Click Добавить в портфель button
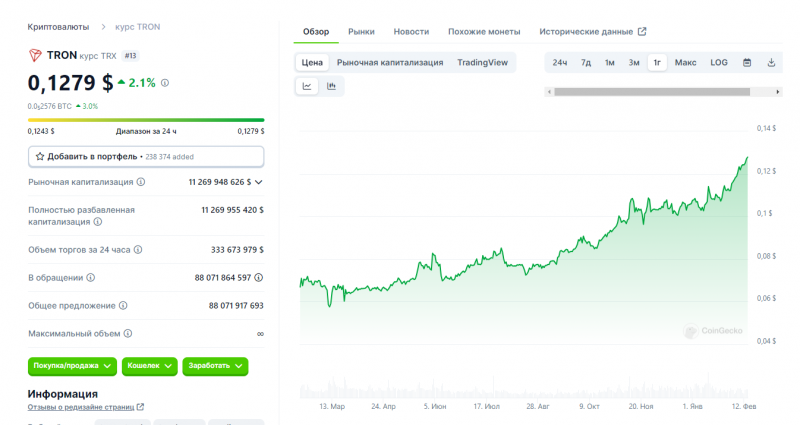Image resolution: width=800 pixels, height=425 pixels. [146, 157]
